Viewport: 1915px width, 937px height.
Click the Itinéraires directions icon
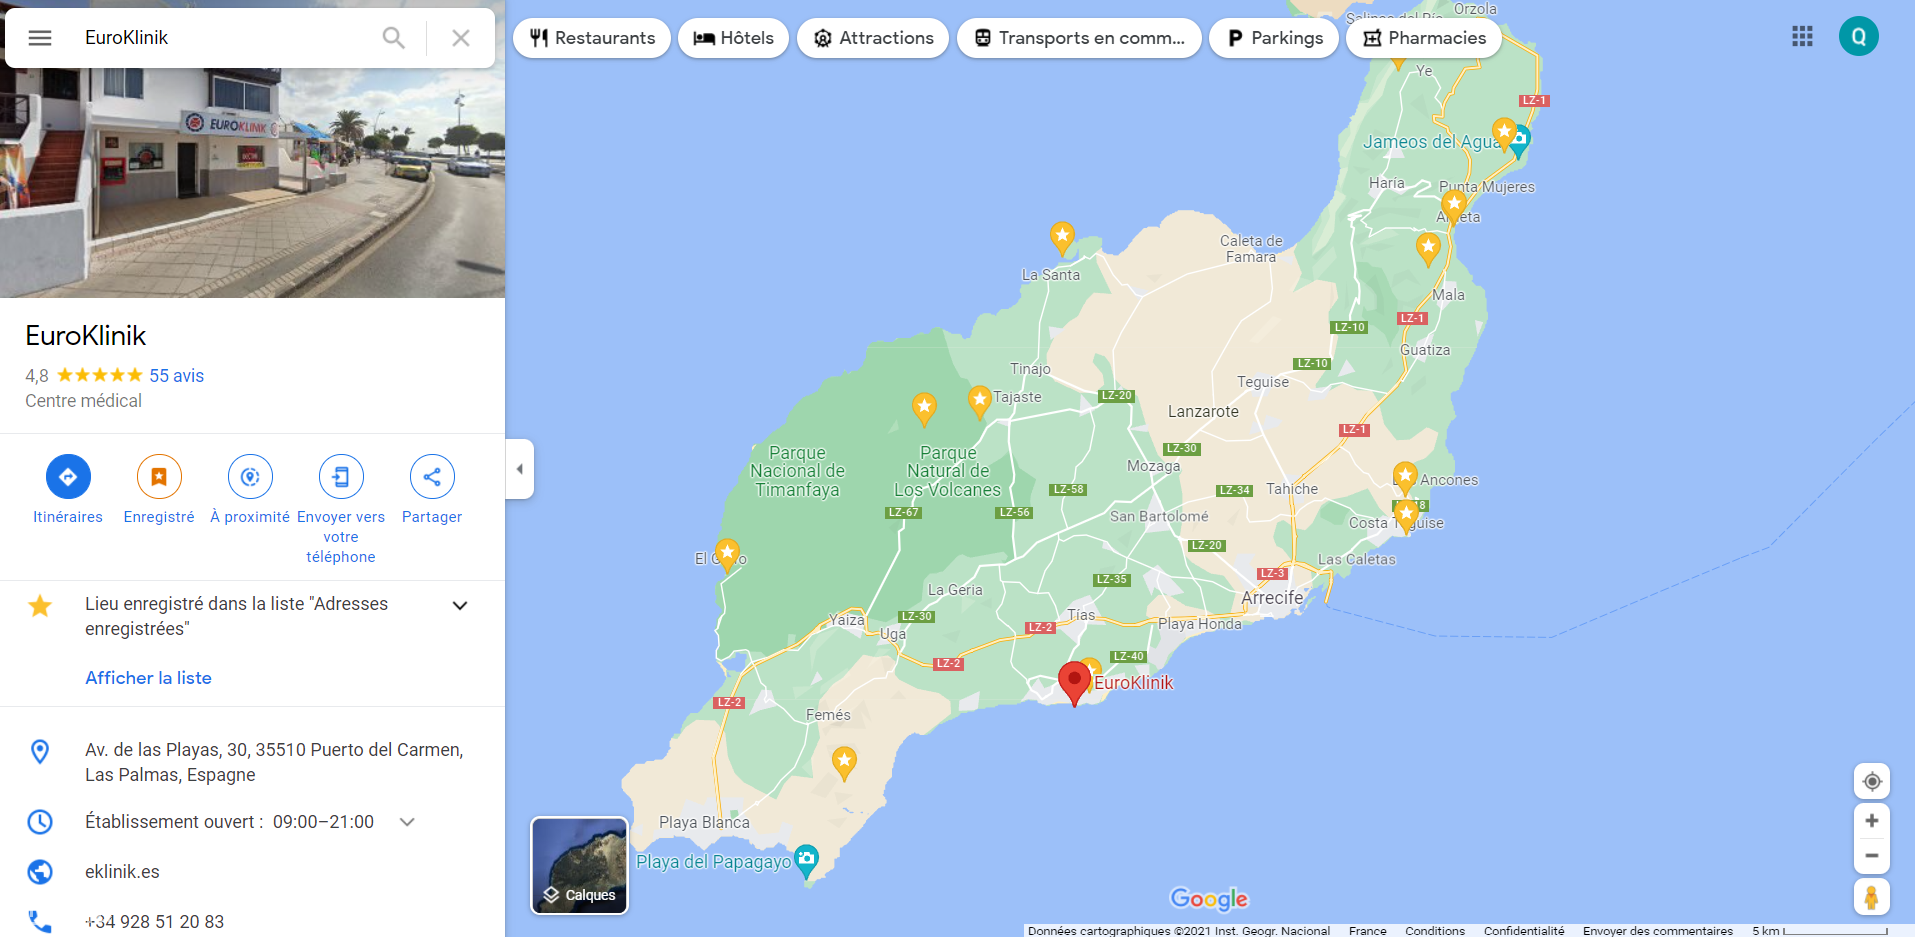coord(68,477)
